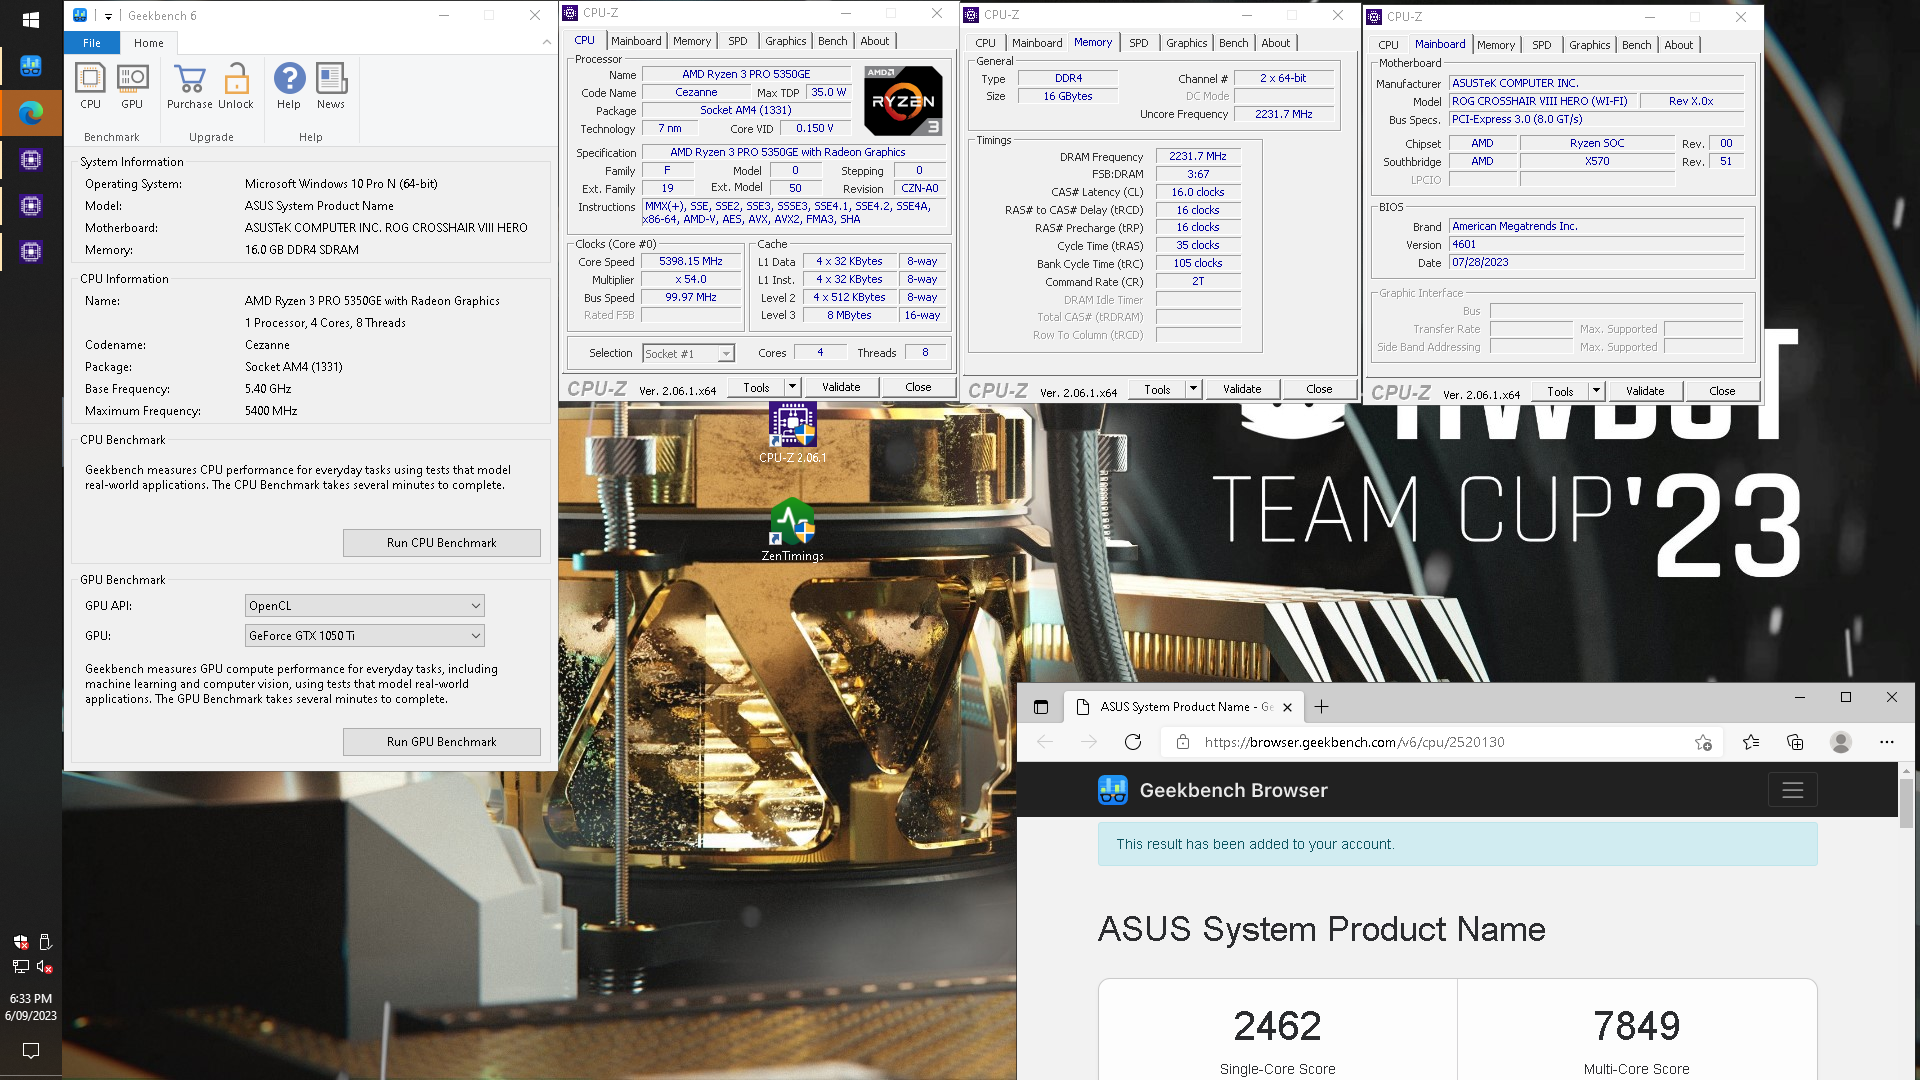Screen dimensions: 1920x1080
Task: Click the Windows Start button
Action: [31, 20]
